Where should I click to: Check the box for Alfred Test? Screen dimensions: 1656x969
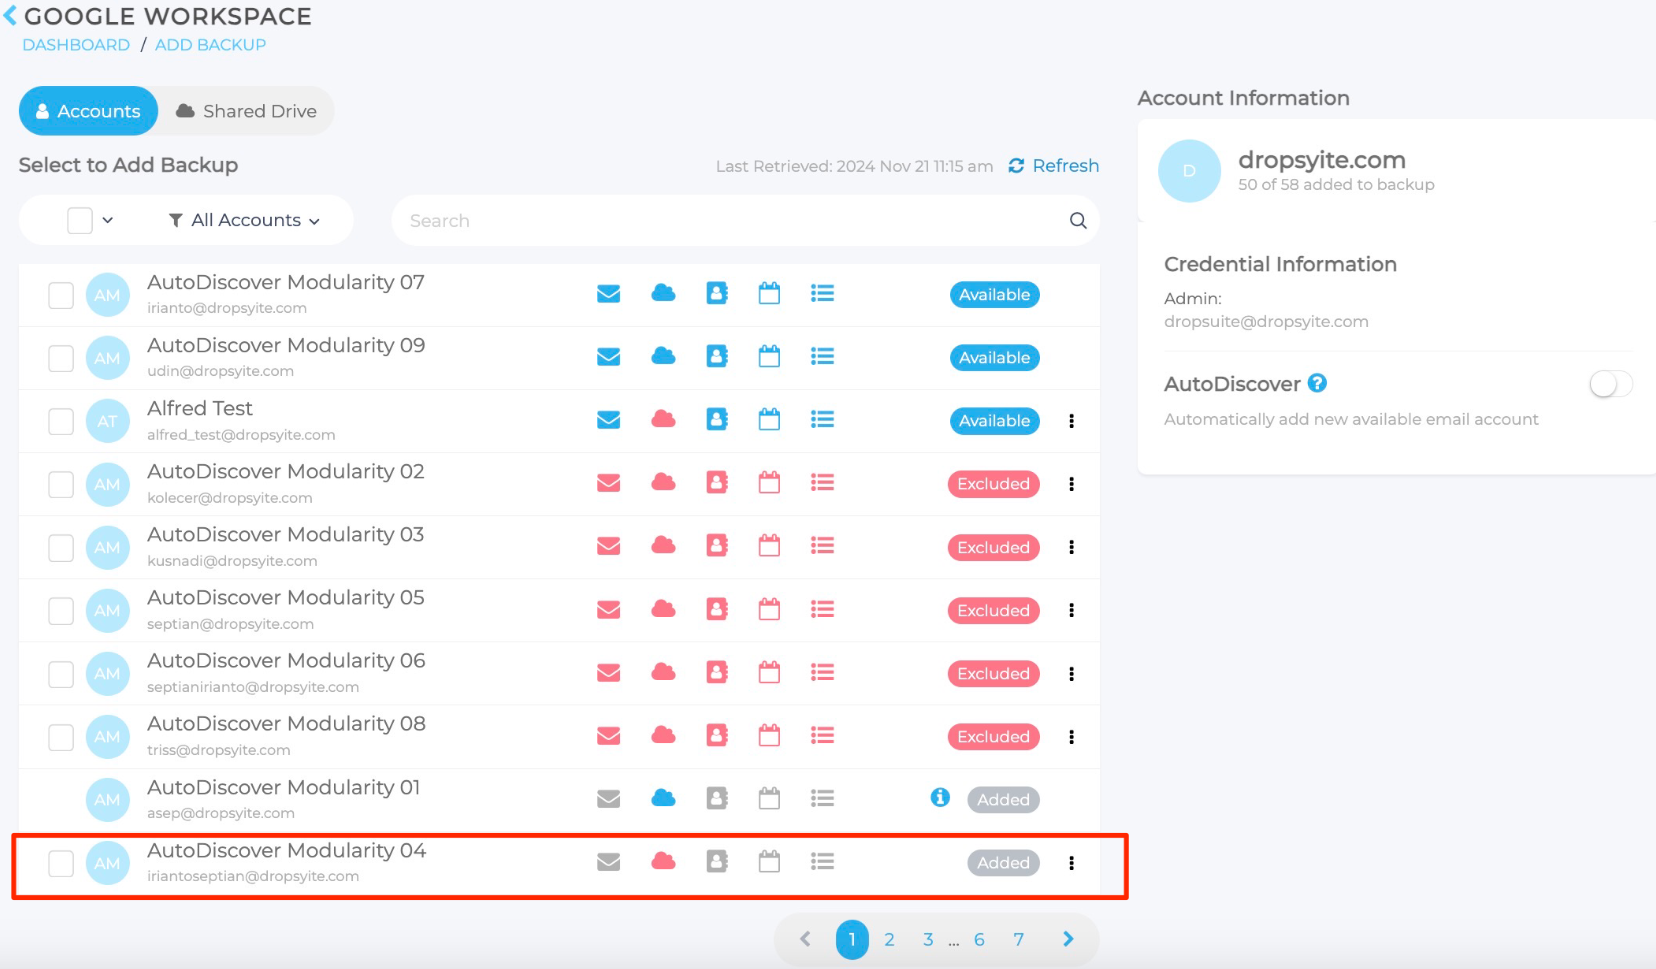pos(61,421)
